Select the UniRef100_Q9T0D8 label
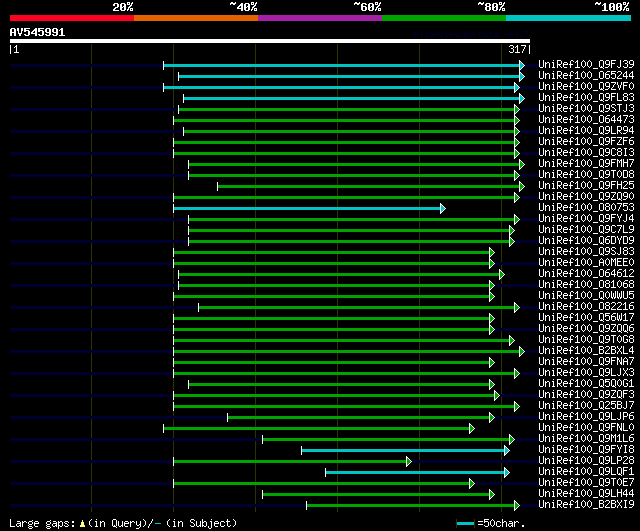Image resolution: width=640 pixels, height=531 pixels. 586,174
